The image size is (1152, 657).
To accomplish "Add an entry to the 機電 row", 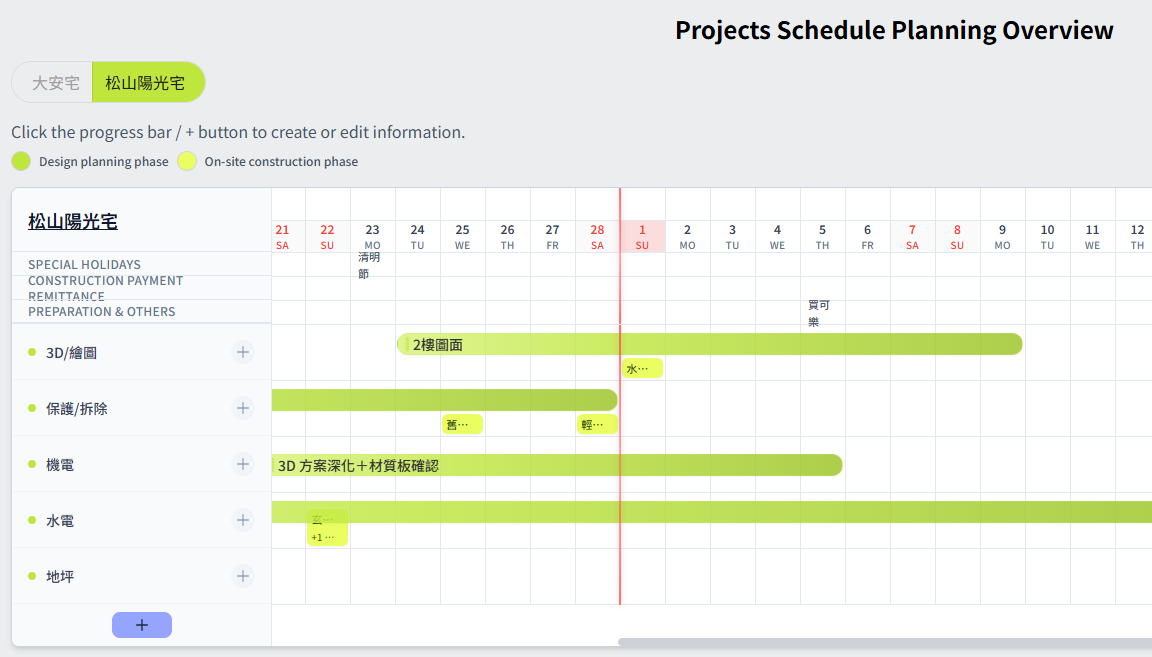I will (x=243, y=464).
